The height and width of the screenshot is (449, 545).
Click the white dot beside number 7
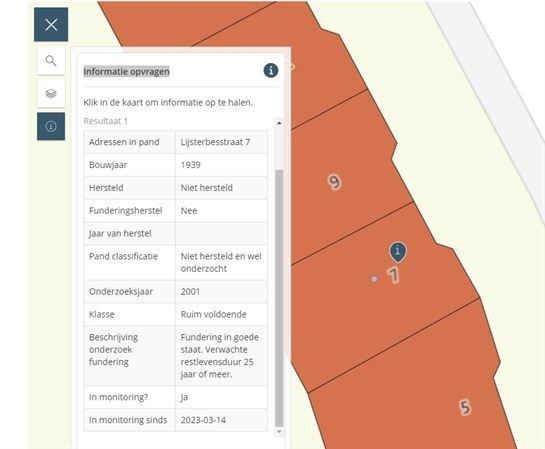[x=374, y=279]
